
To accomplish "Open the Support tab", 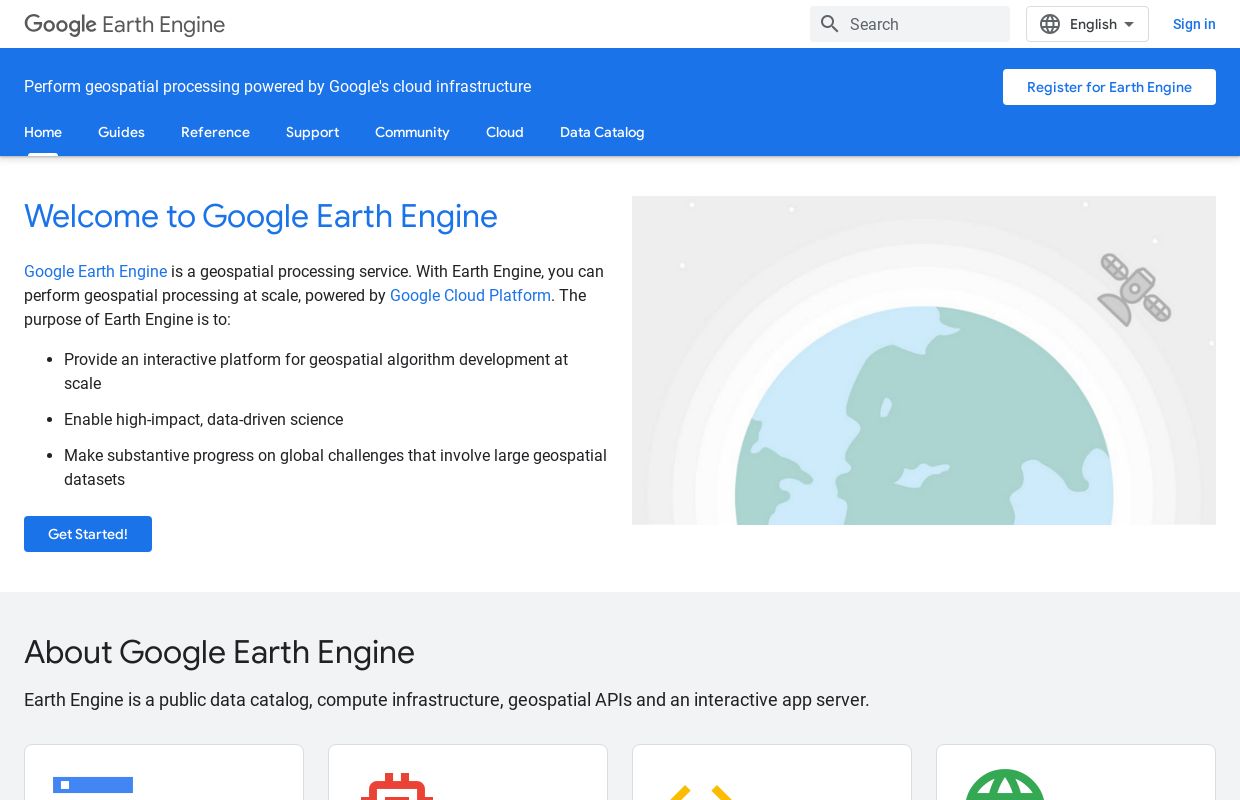I will point(312,132).
